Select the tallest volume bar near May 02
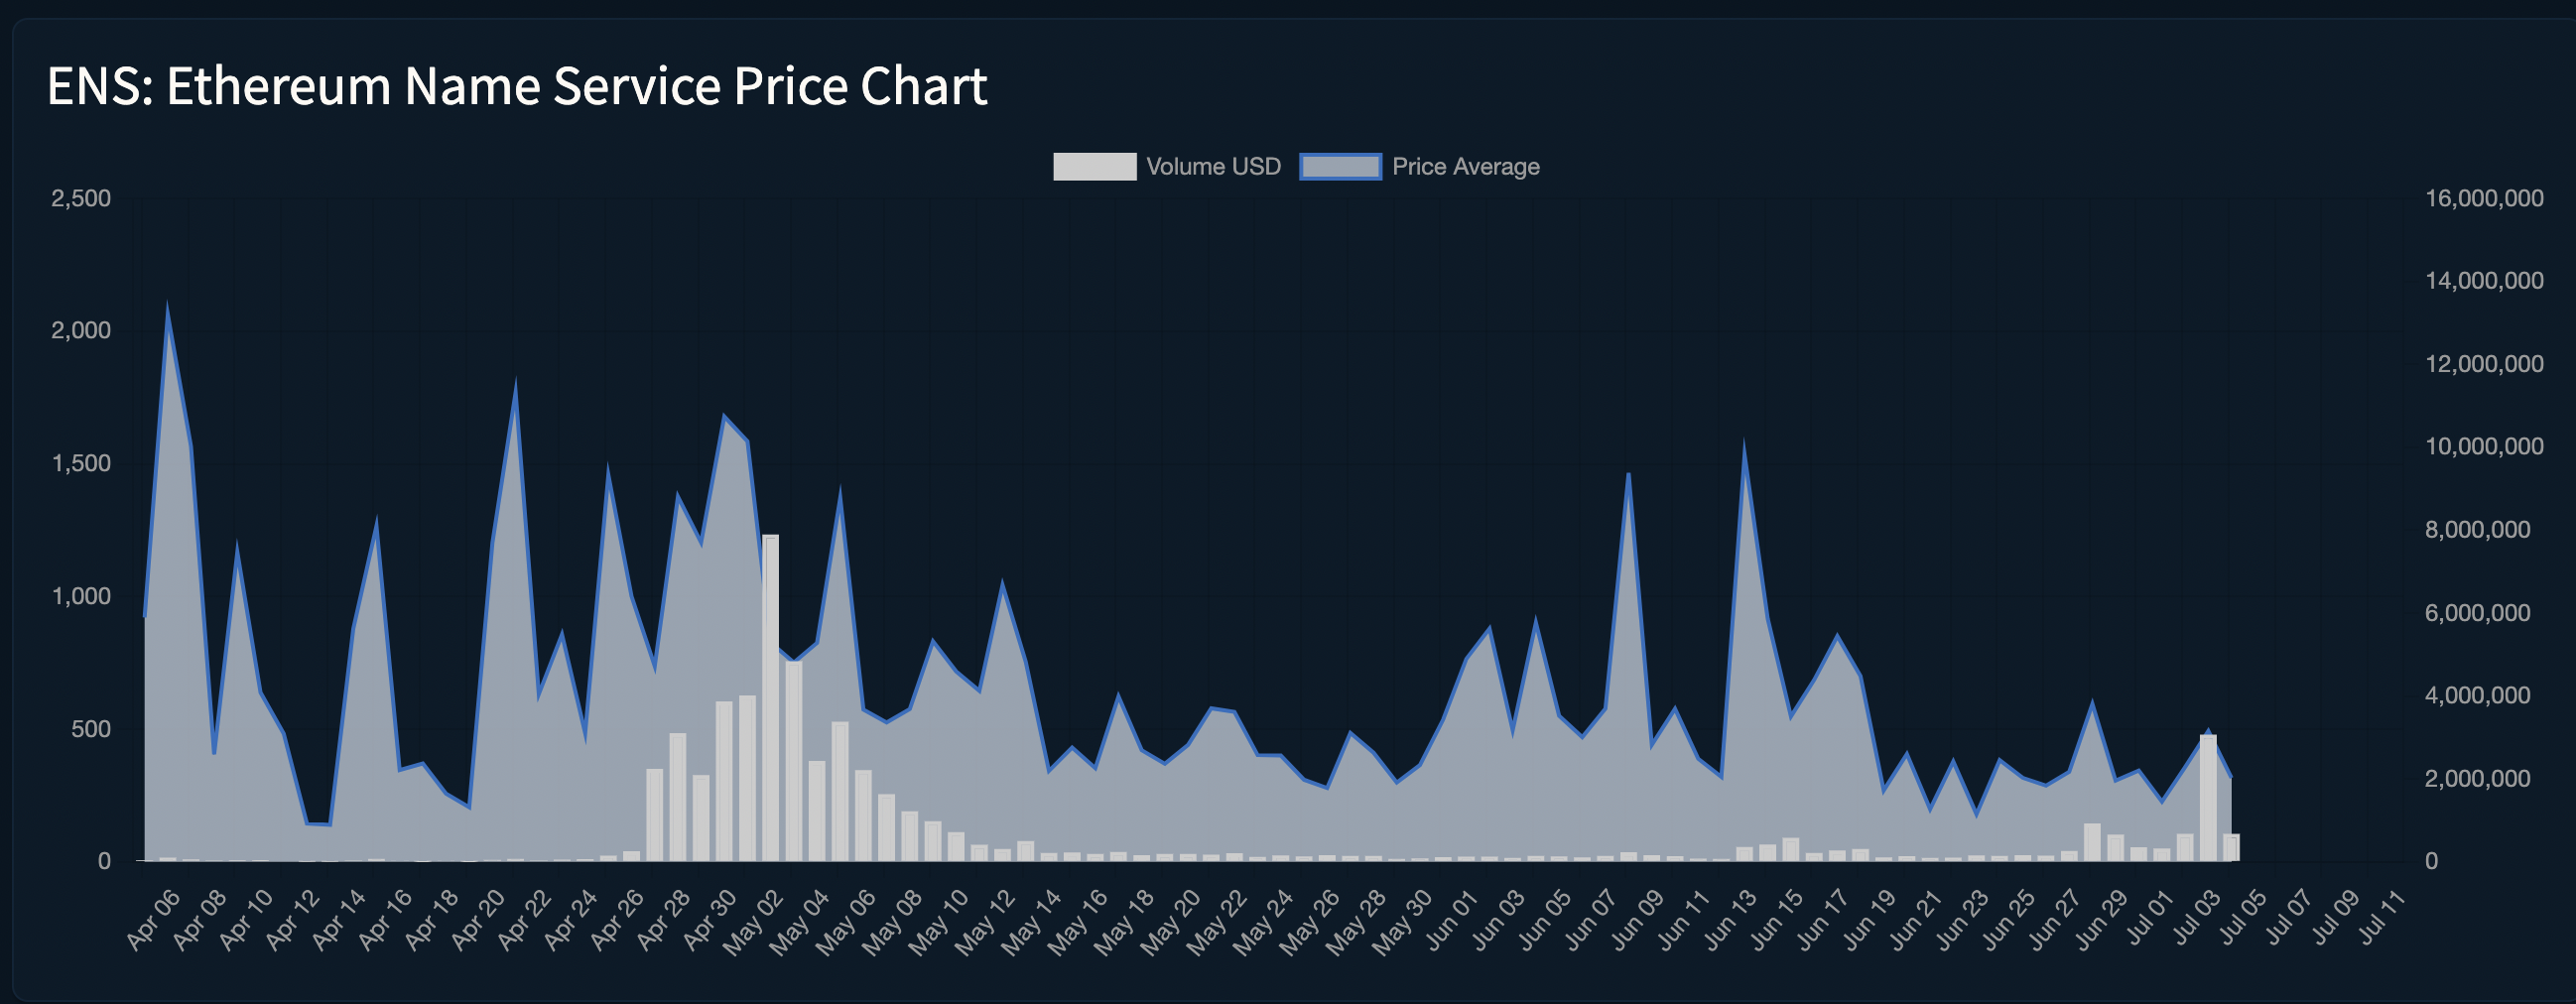 pos(770,698)
